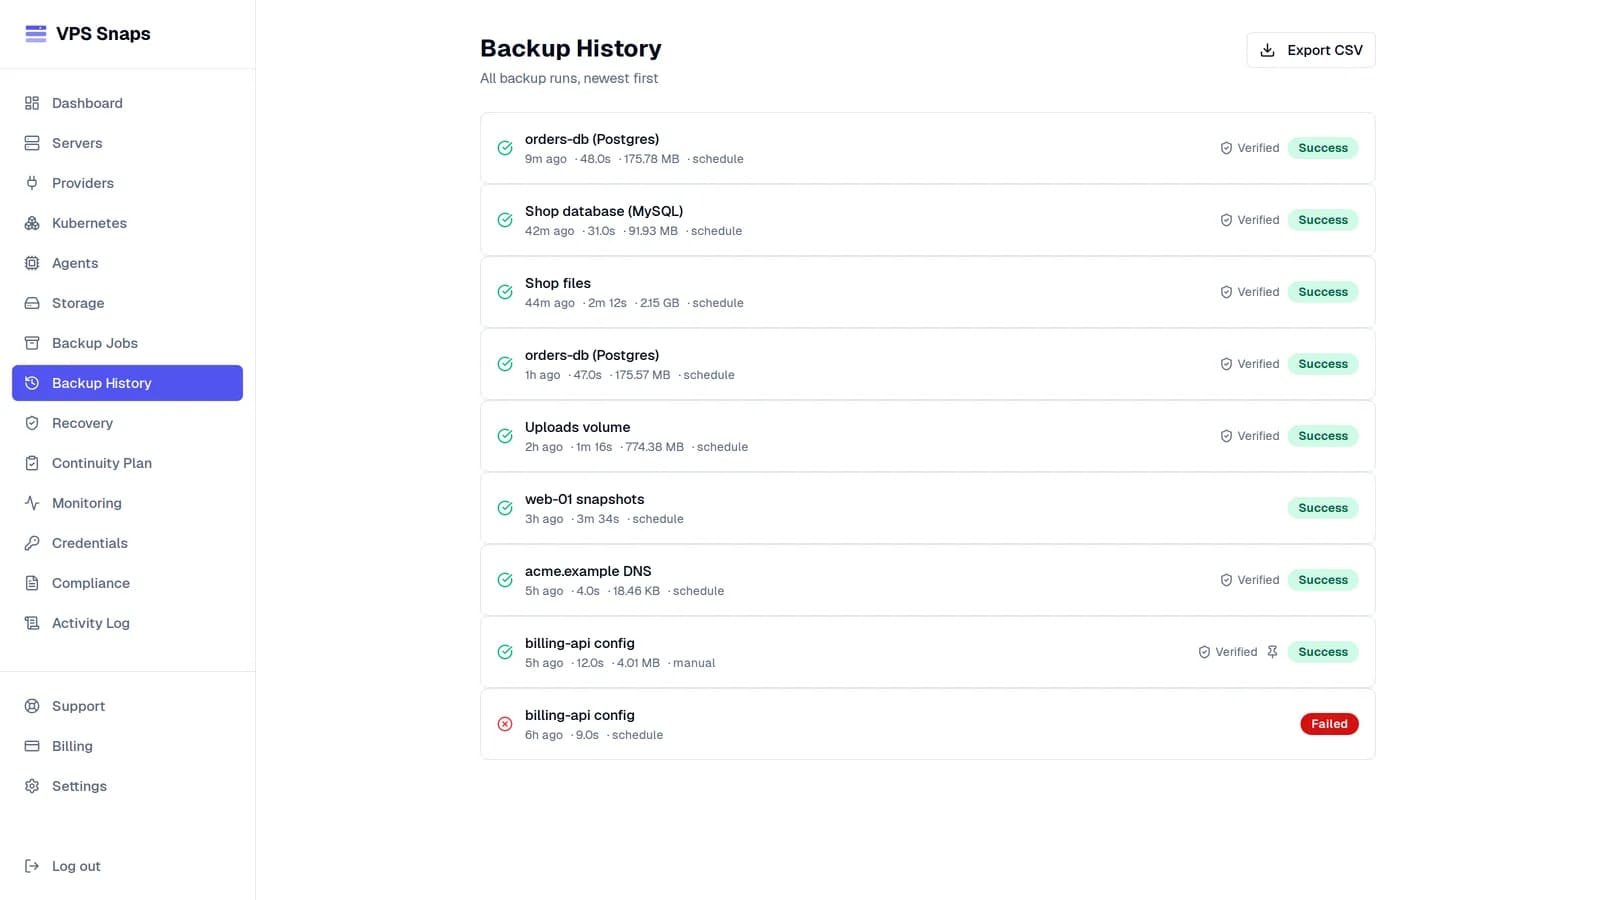
Task: Export backup history as CSV
Action: click(x=1310, y=50)
